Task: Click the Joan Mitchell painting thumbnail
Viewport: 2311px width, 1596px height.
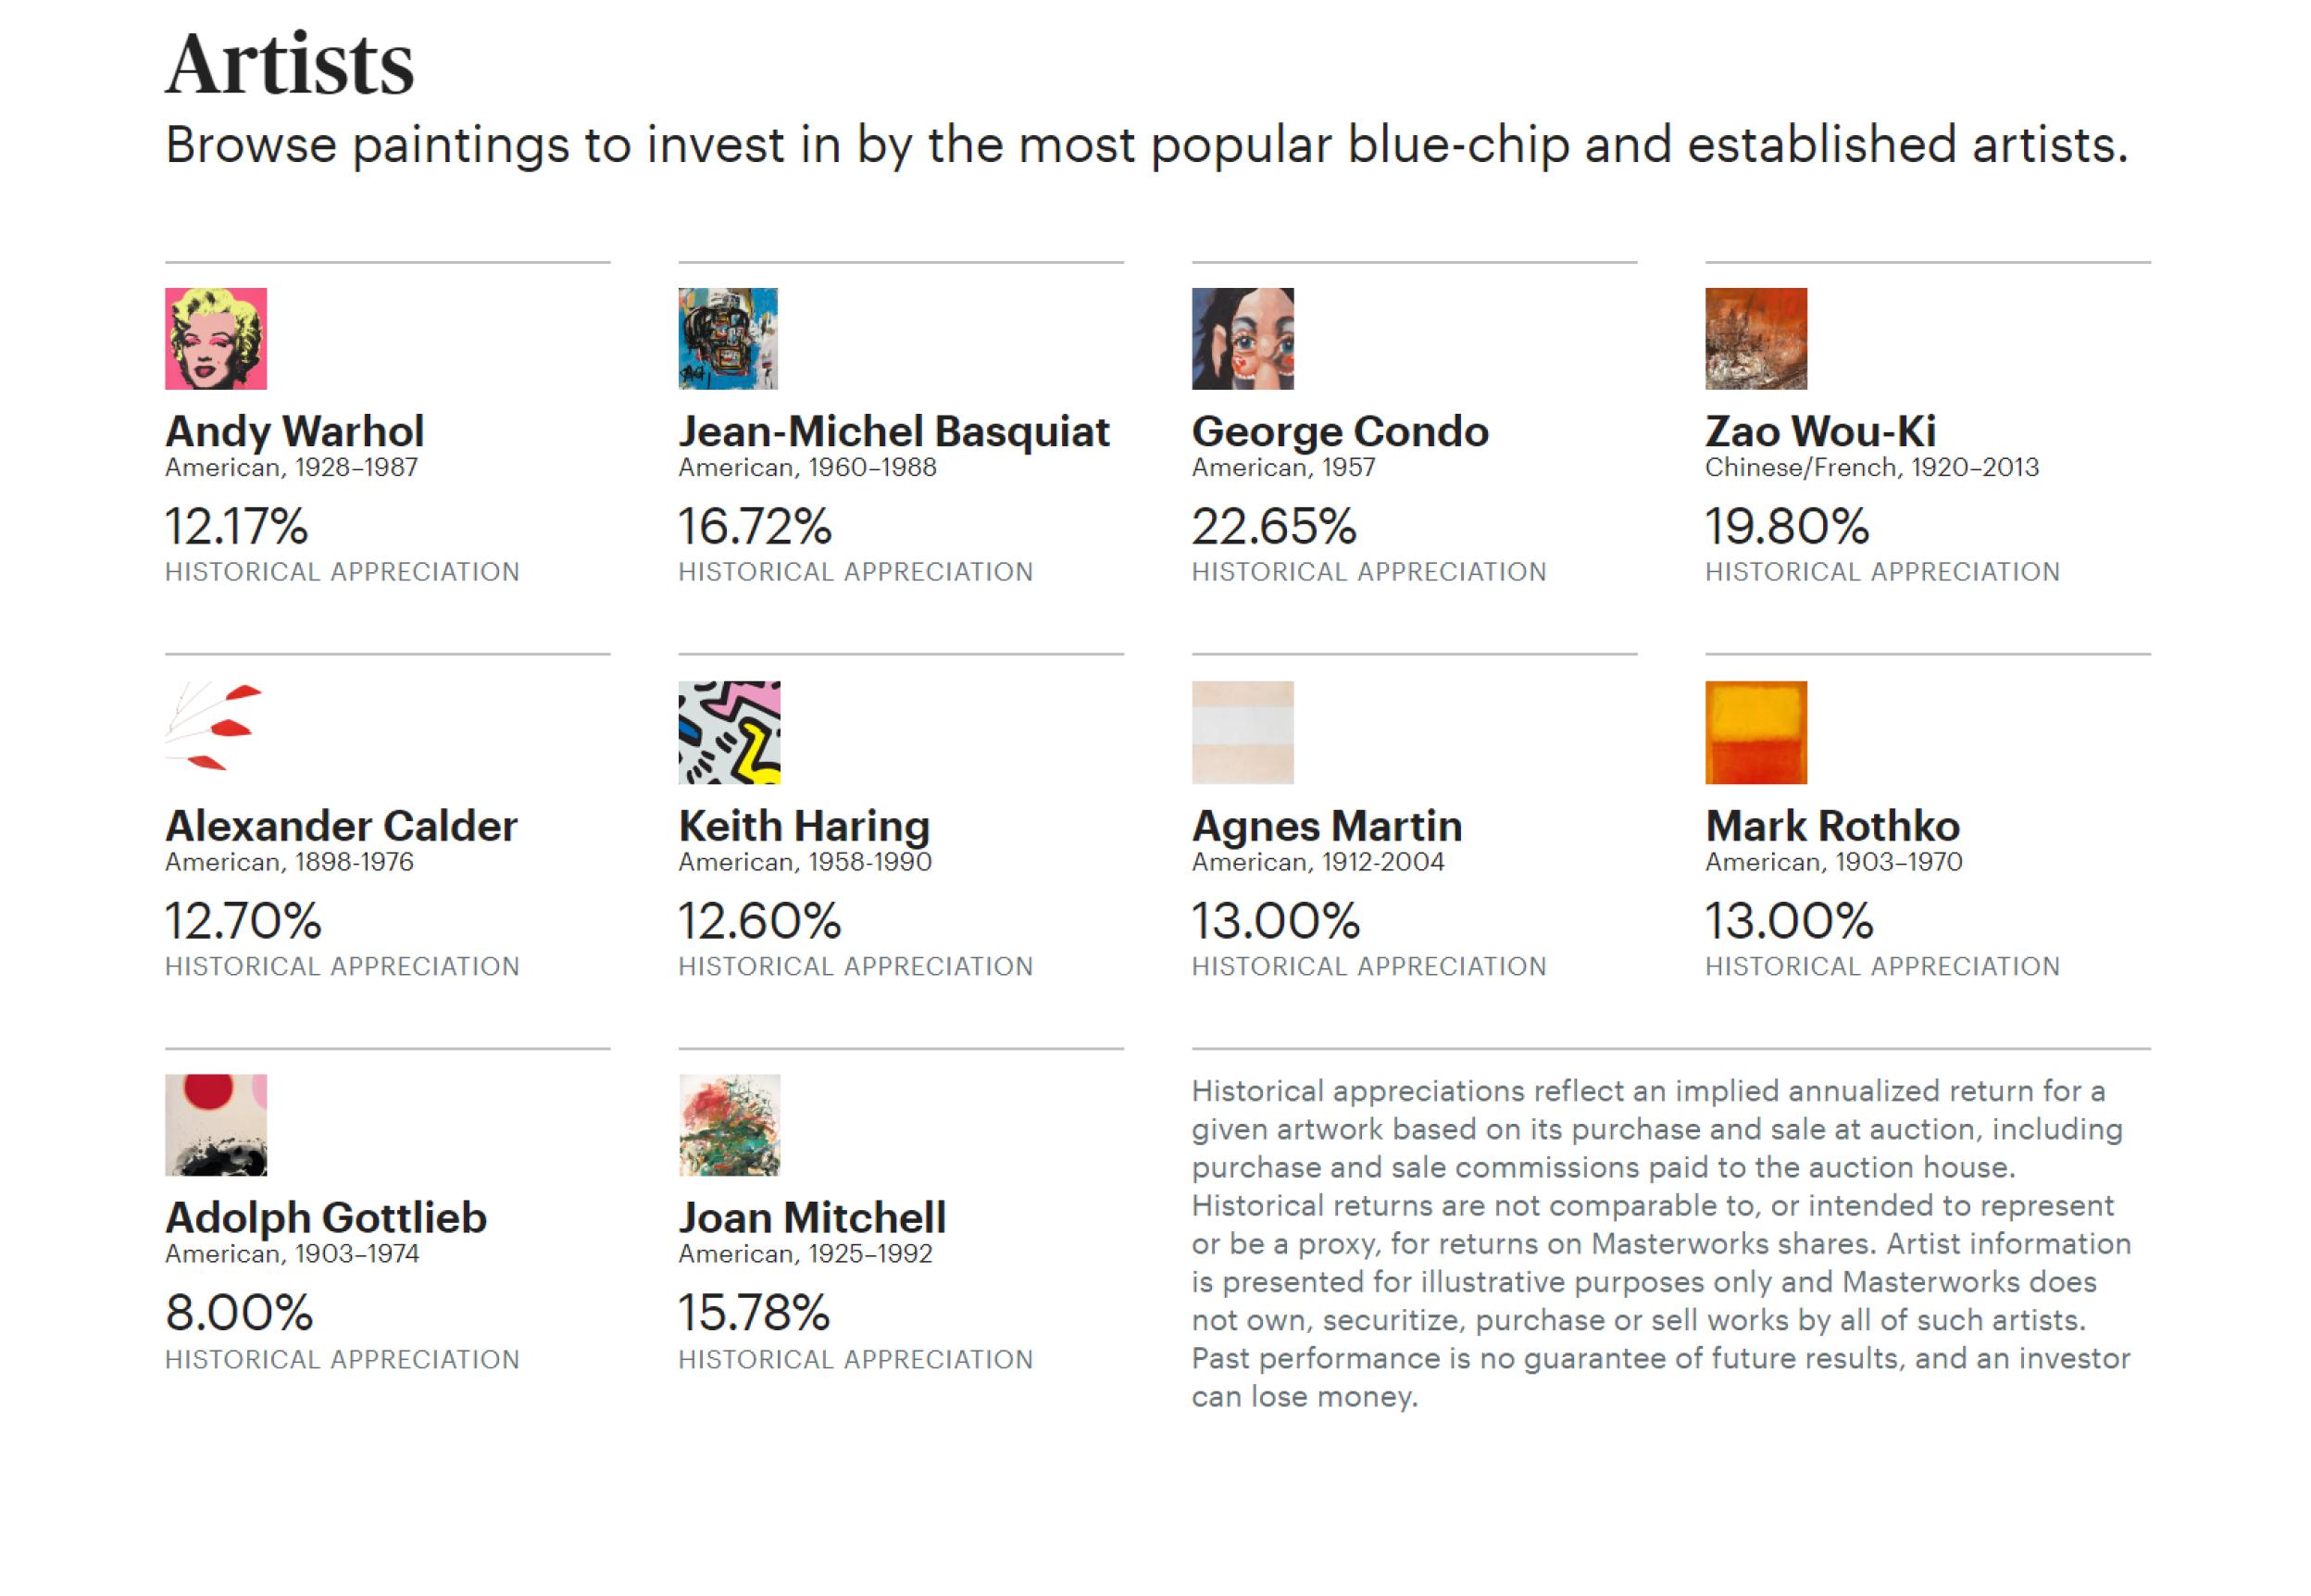Action: click(729, 1125)
